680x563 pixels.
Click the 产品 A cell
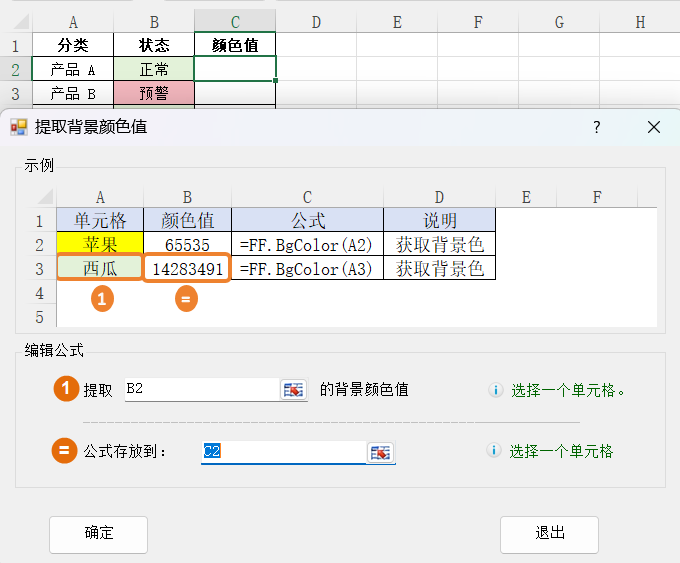pos(73,69)
